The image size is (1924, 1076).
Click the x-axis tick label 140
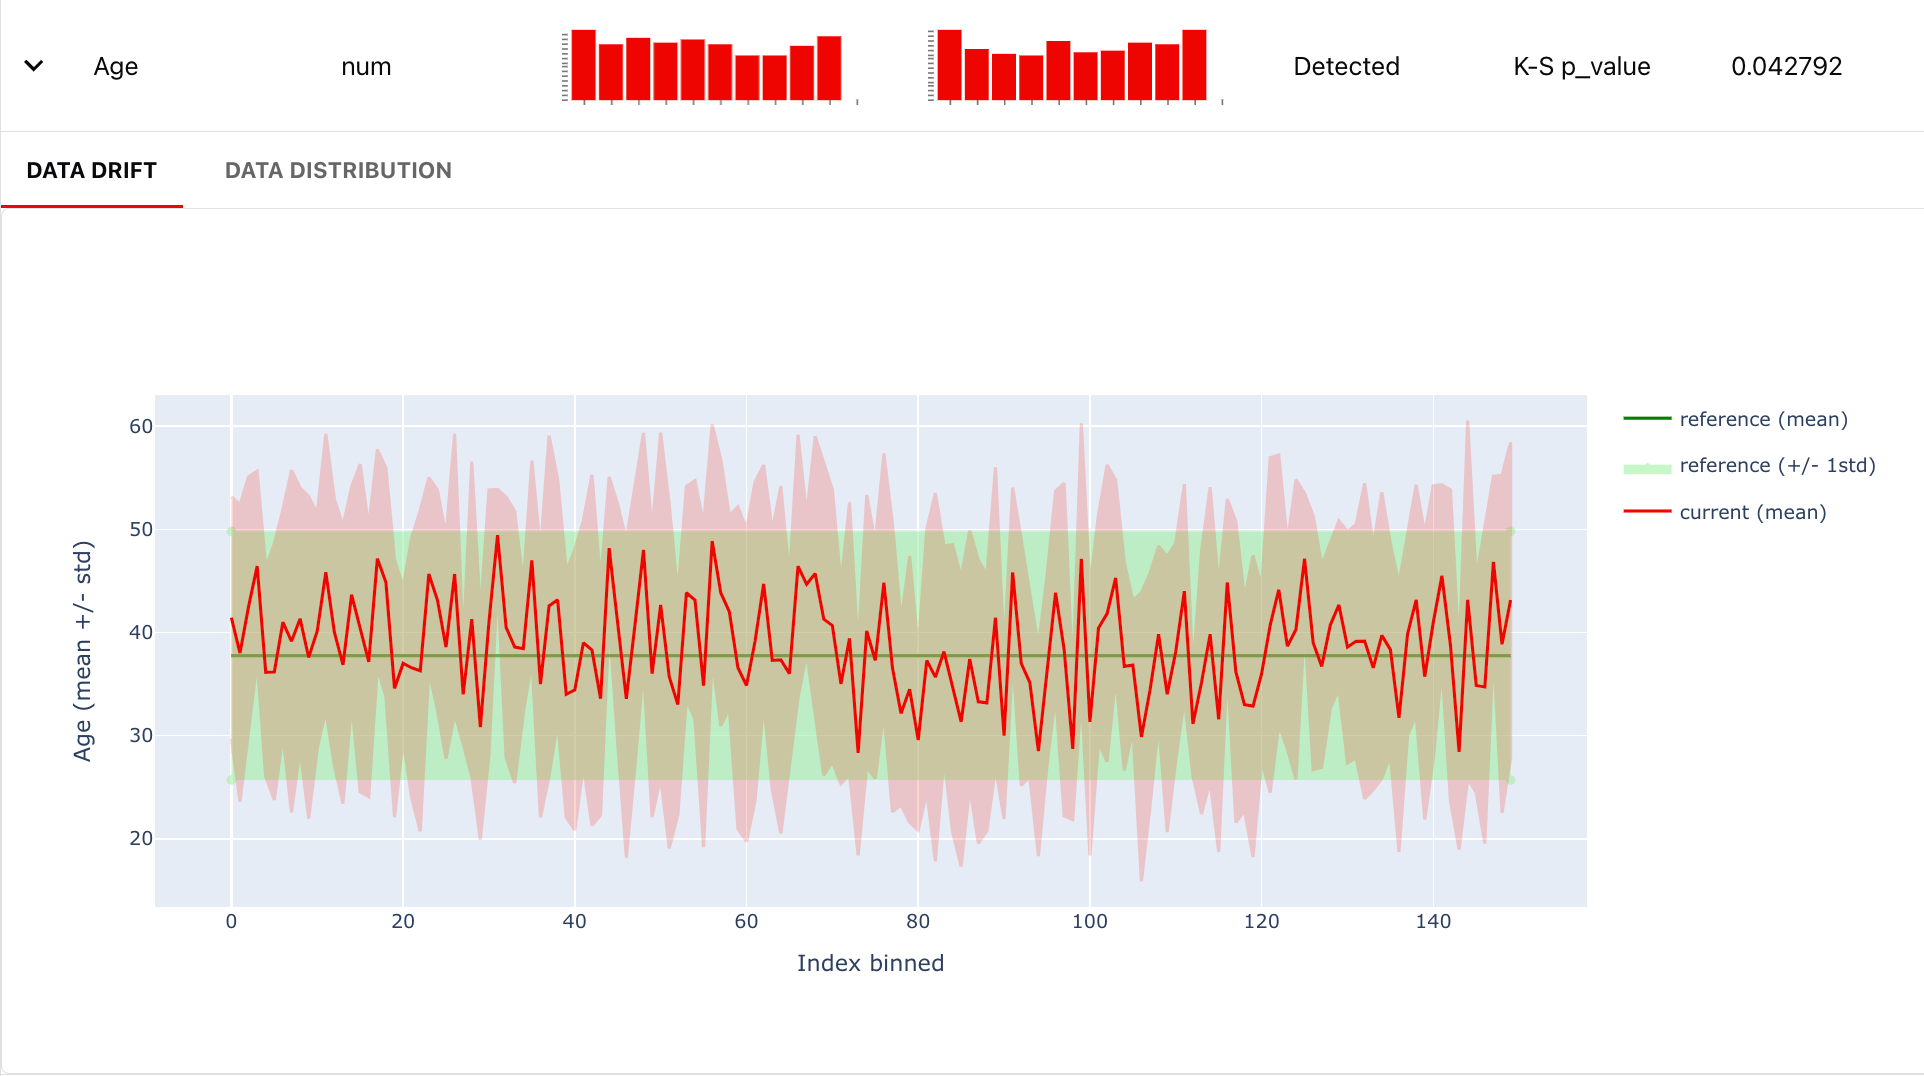[1433, 922]
